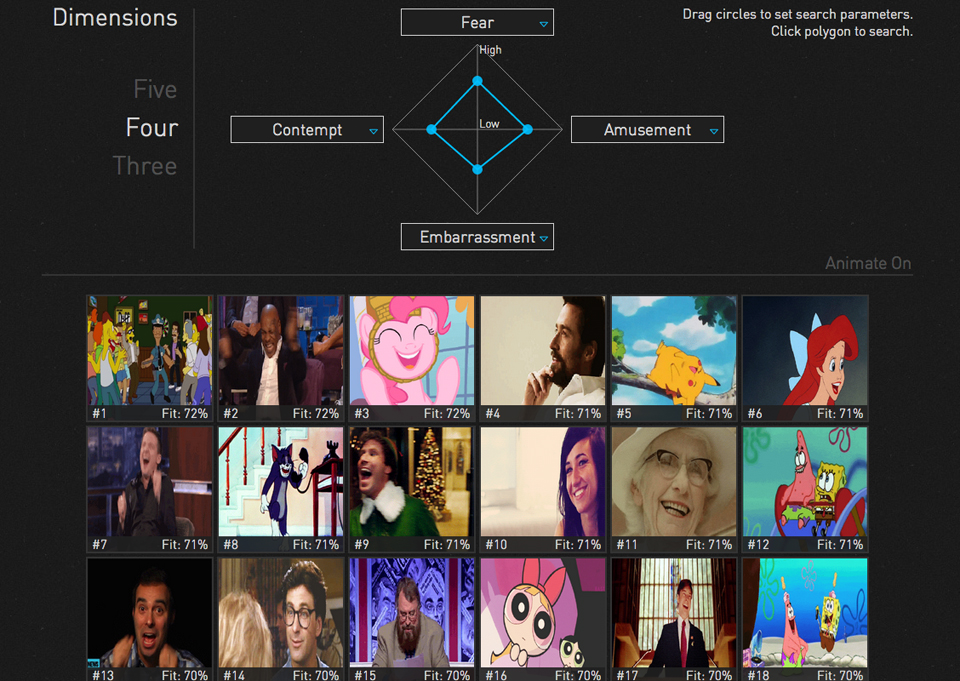Click the Embarrassment axis circle handle
The width and height of the screenshot is (960, 681).
coord(478,170)
